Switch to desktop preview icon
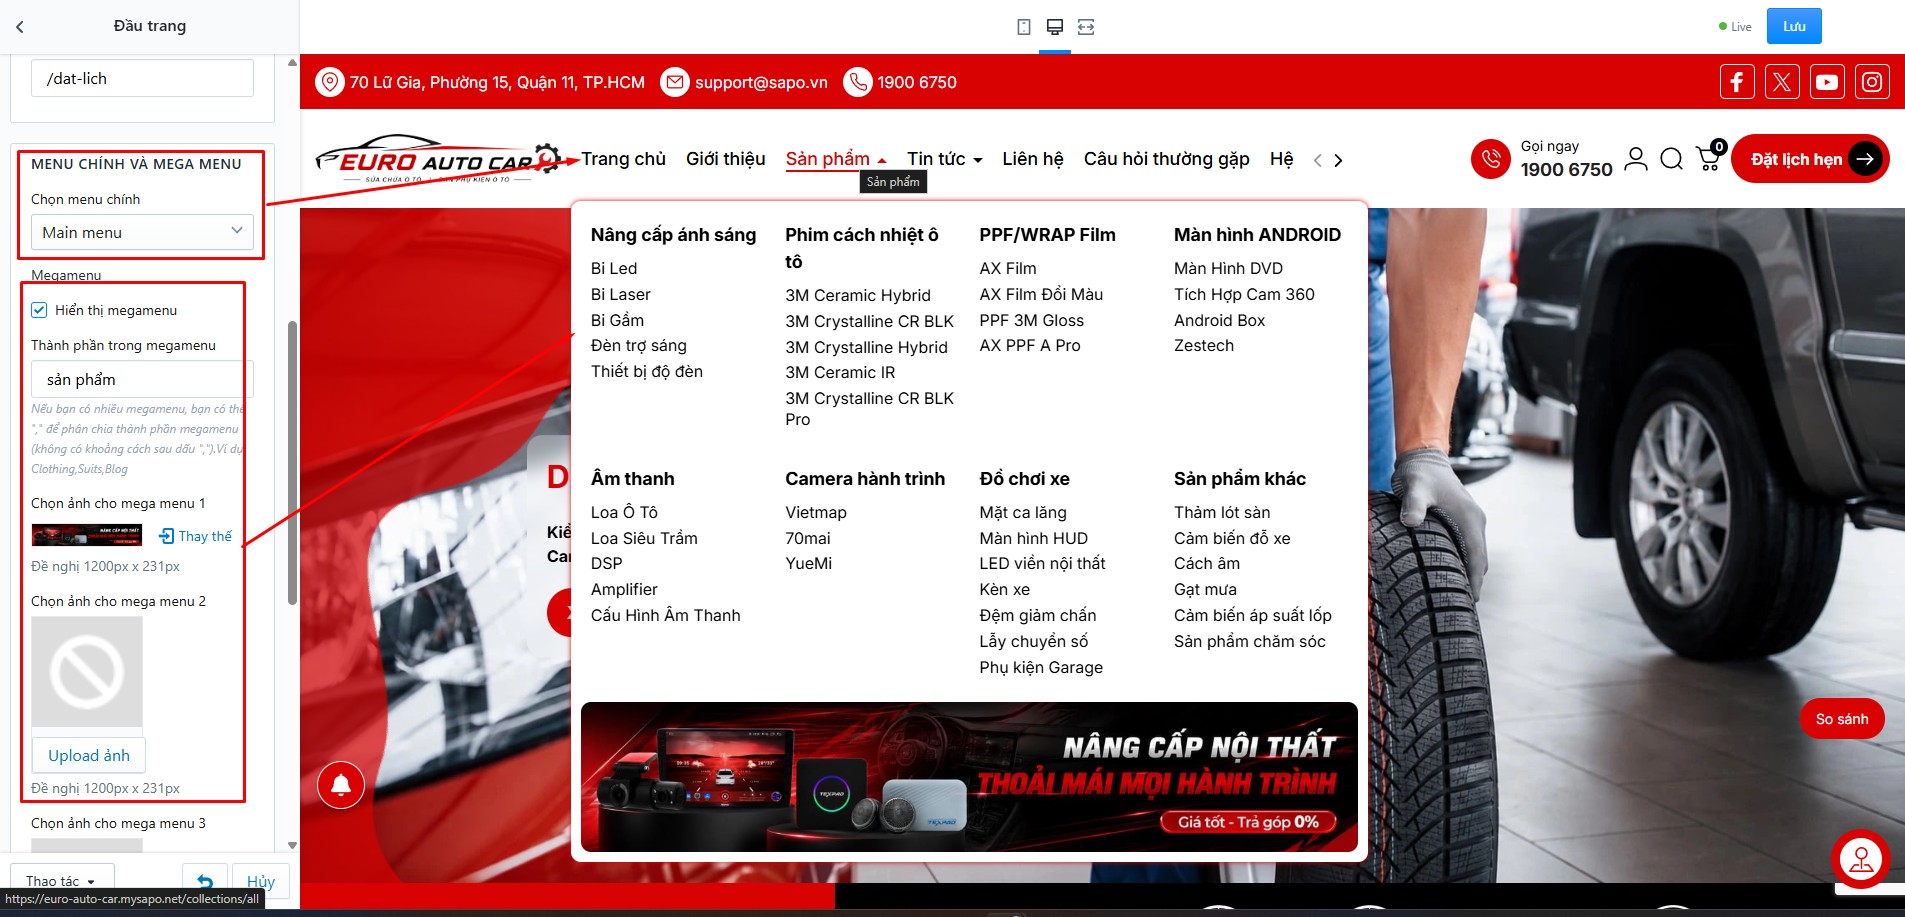The width and height of the screenshot is (1905, 917). pos(1054,27)
